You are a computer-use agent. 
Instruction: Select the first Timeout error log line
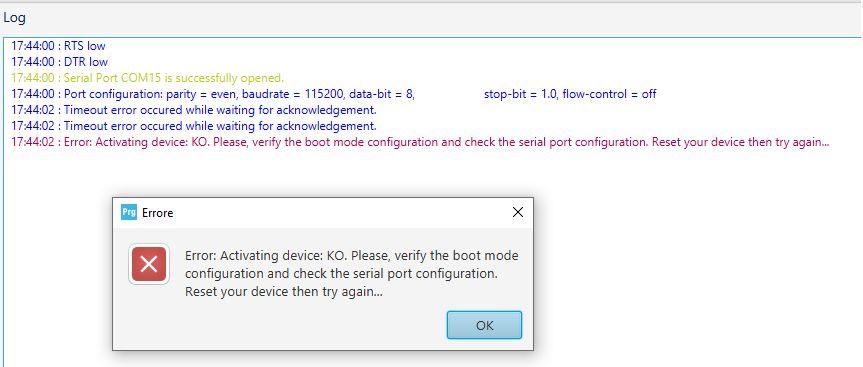194,109
